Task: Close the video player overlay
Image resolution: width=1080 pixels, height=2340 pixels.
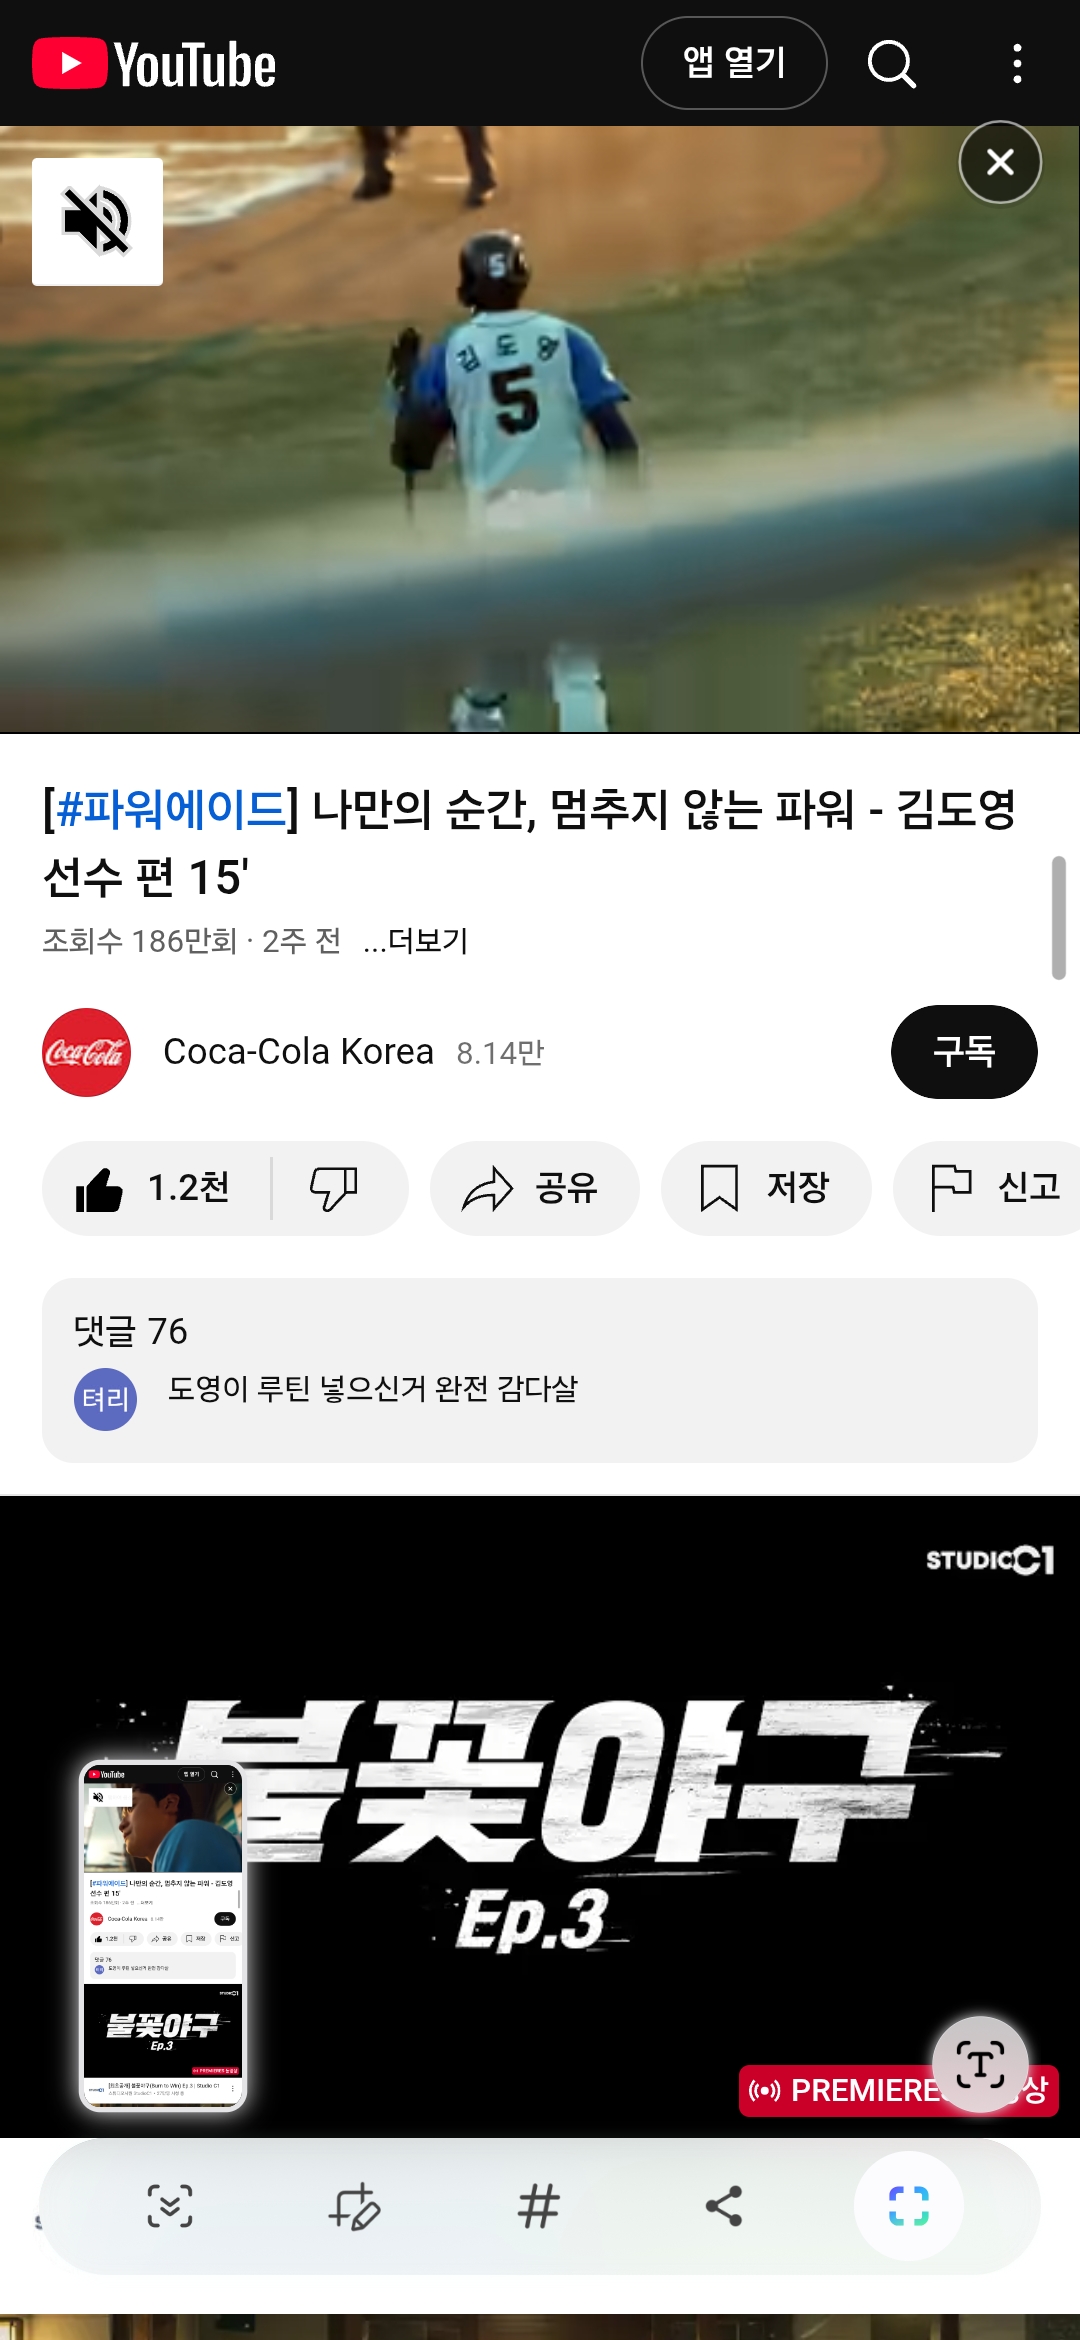Action: [x=1000, y=162]
